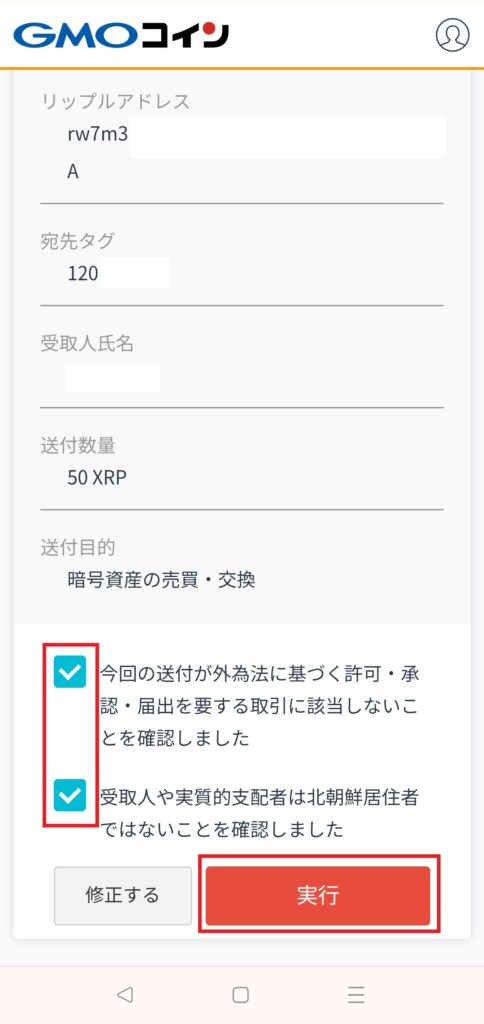The image size is (484, 1024).
Task: Open Android recent apps menu icon
Action: [x=356, y=994]
